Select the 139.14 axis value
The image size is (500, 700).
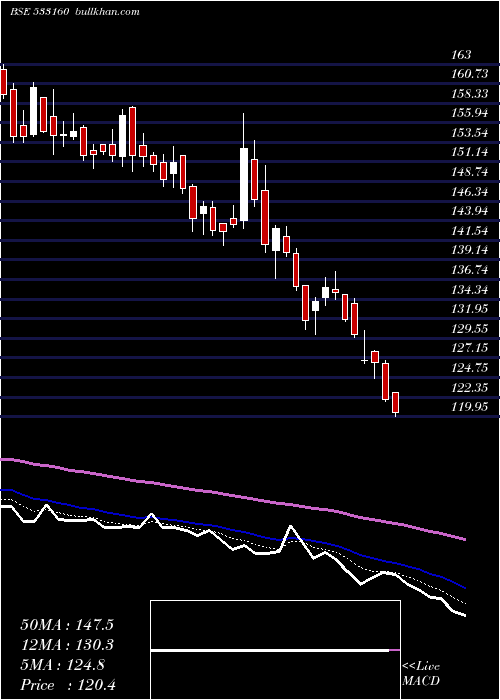[471, 250]
